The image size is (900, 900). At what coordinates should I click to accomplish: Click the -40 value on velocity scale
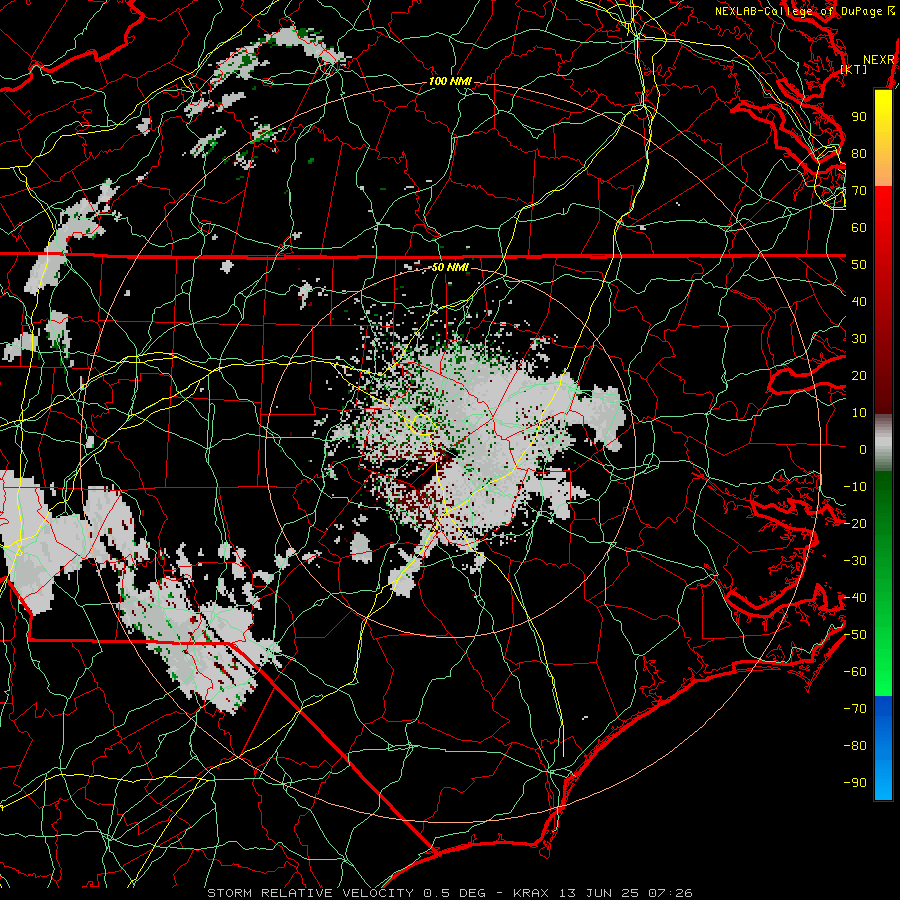click(855, 598)
